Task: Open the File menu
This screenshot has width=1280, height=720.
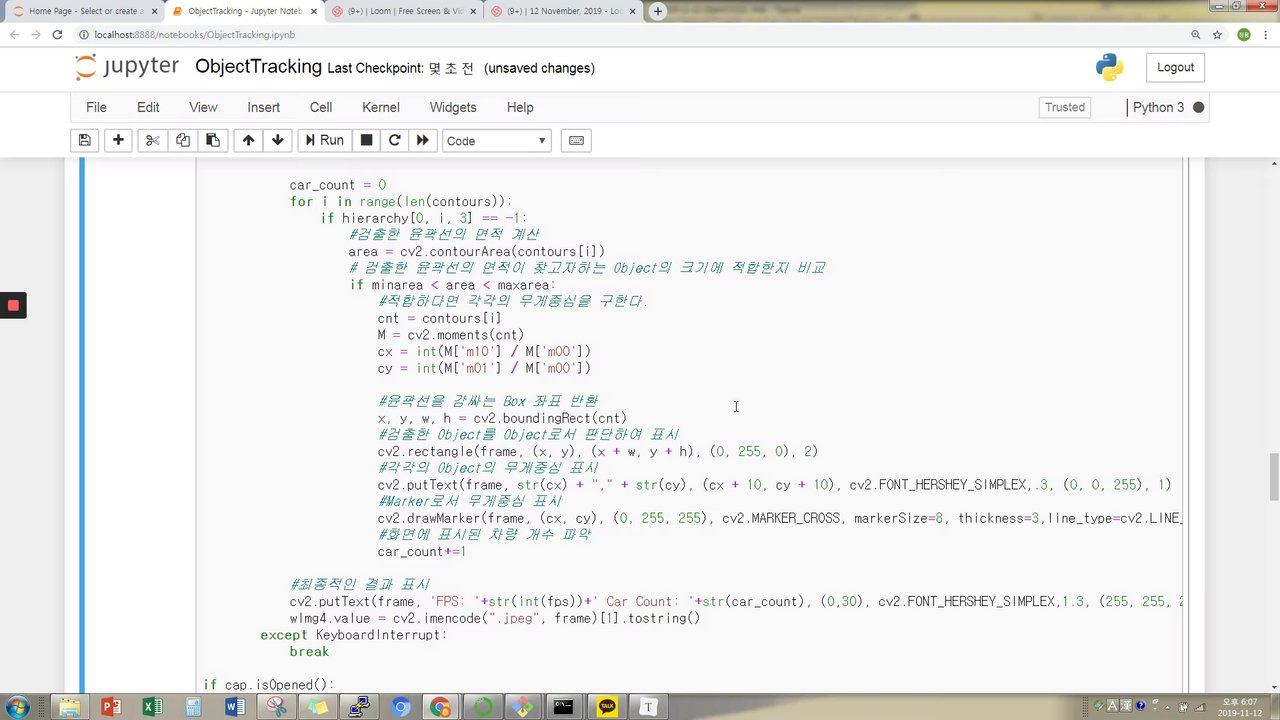Action: pos(96,108)
